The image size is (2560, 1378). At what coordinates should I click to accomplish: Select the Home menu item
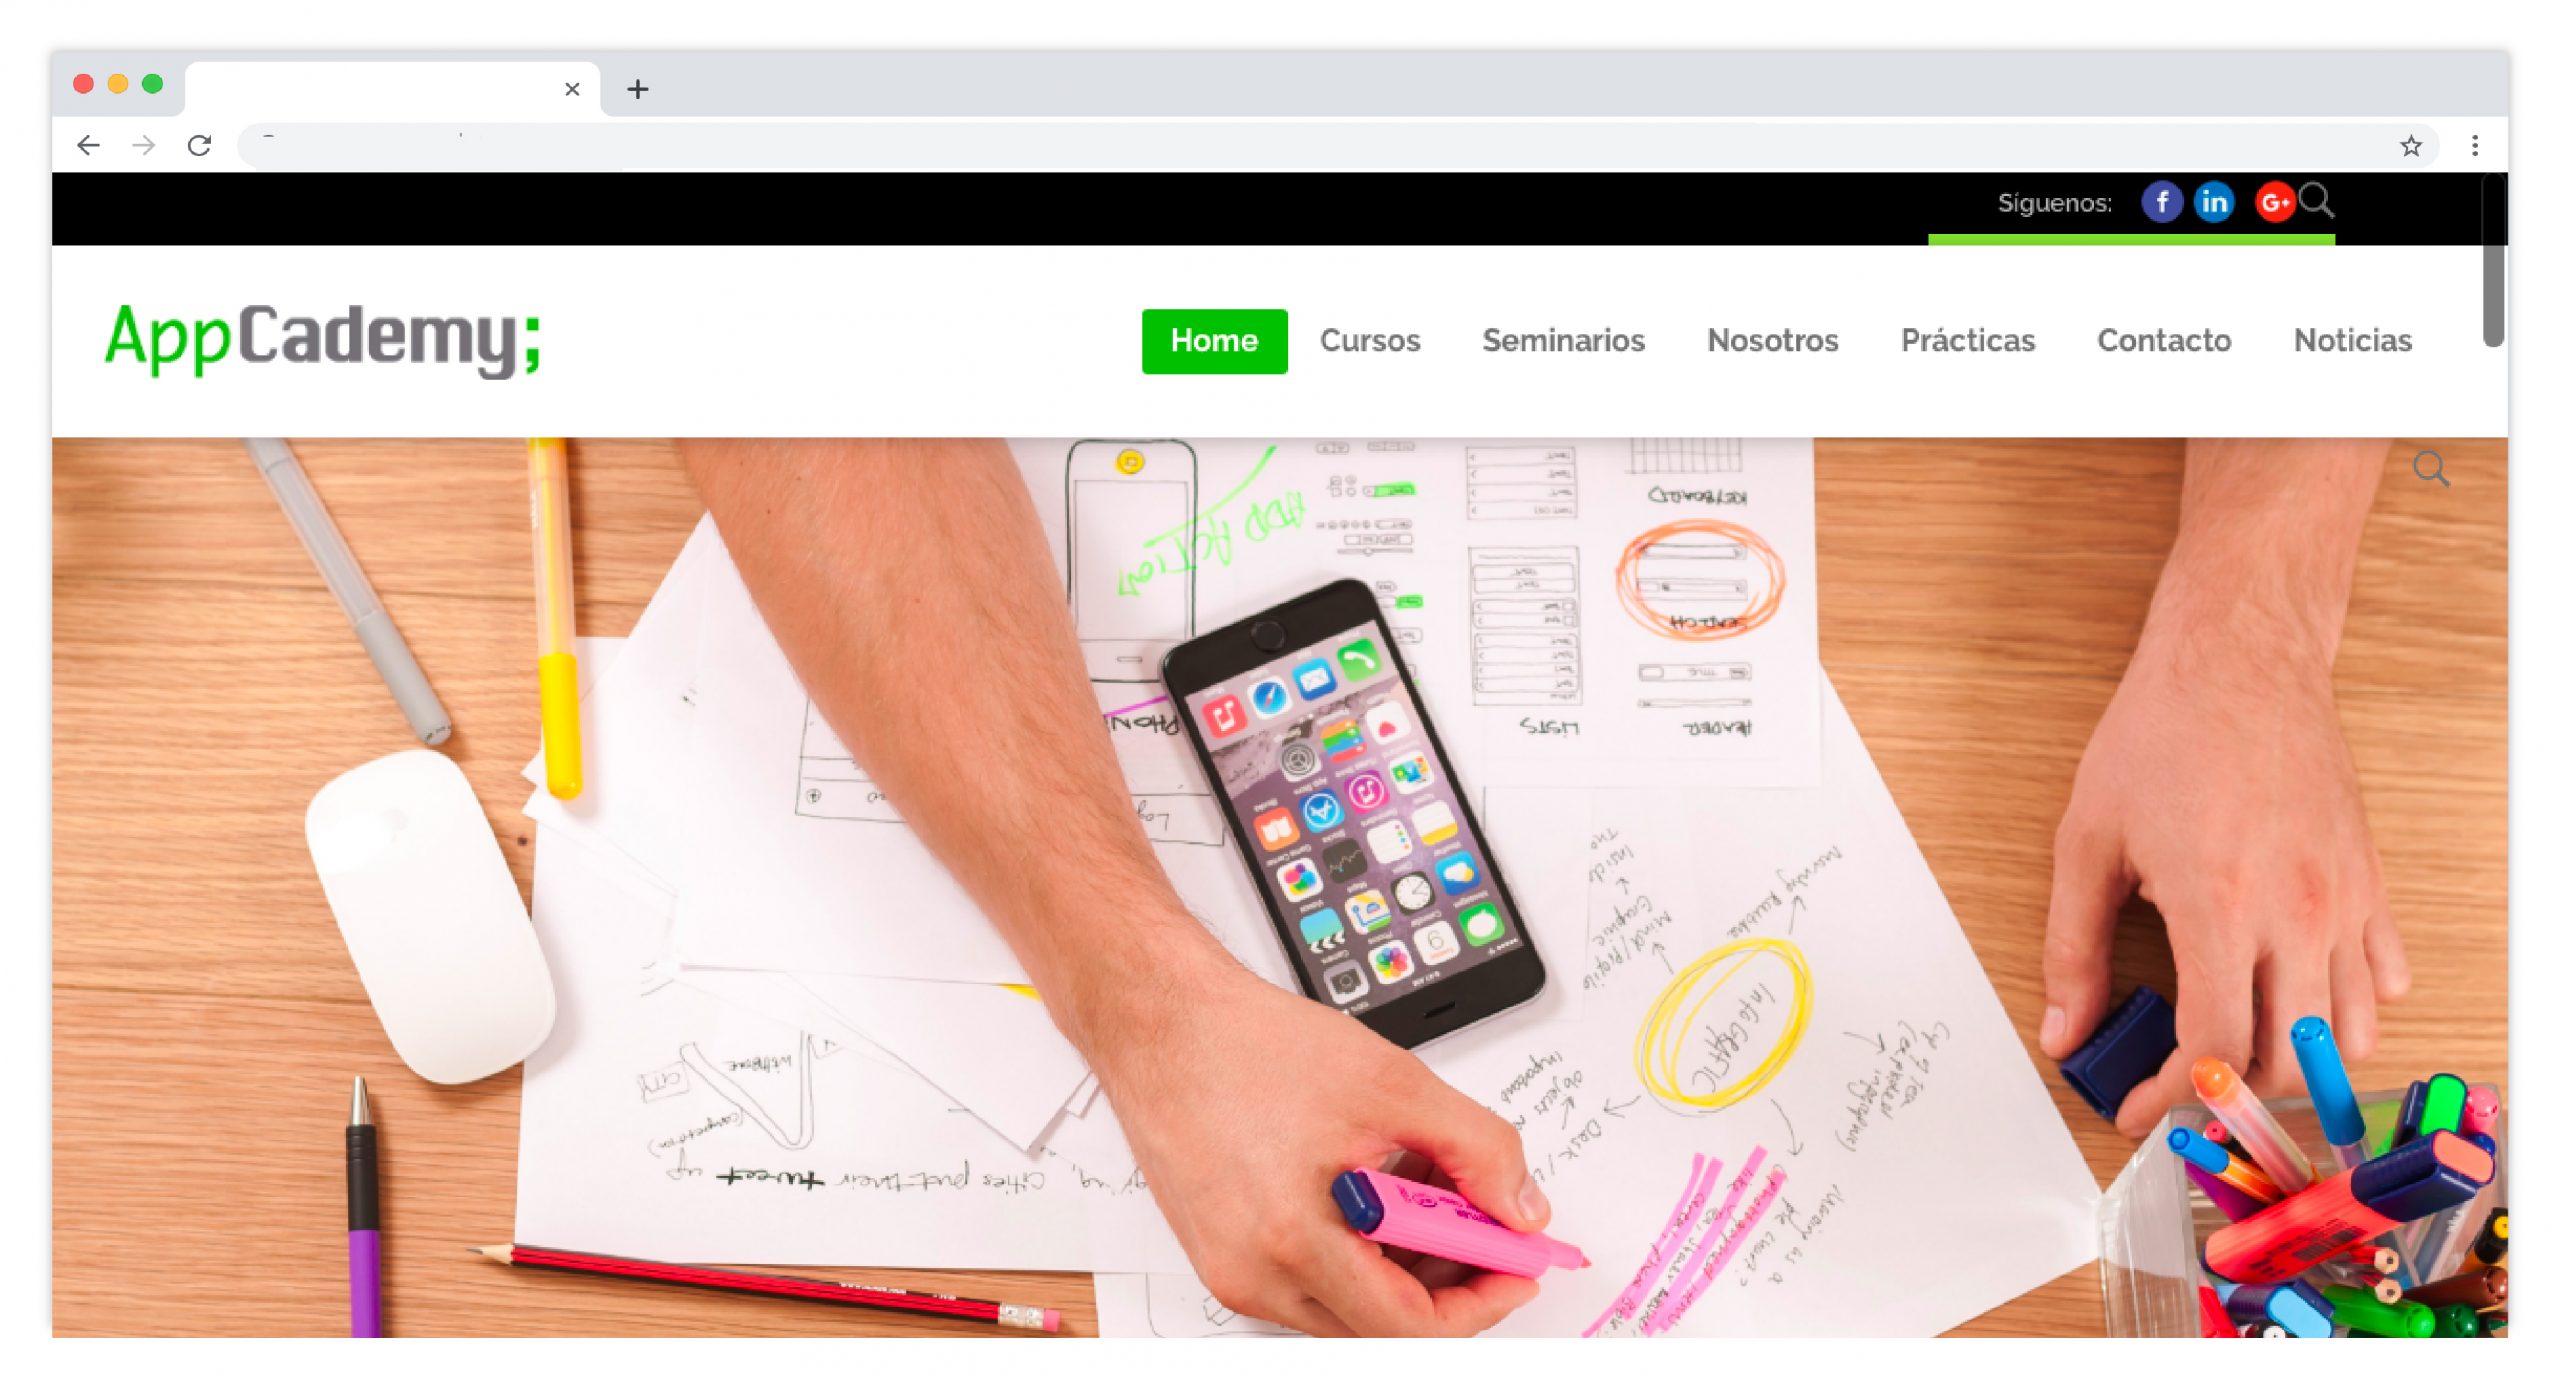pyautogui.click(x=1214, y=341)
